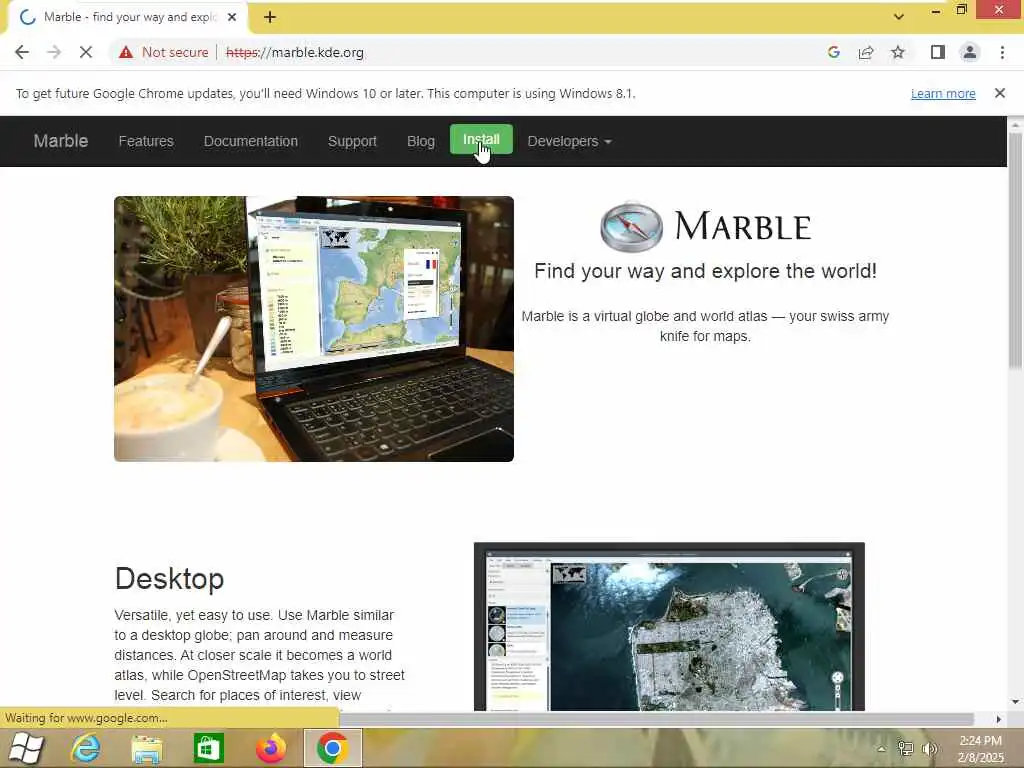1024x768 pixels.
Task: Expand the Developers dropdown menu
Action: click(x=569, y=141)
